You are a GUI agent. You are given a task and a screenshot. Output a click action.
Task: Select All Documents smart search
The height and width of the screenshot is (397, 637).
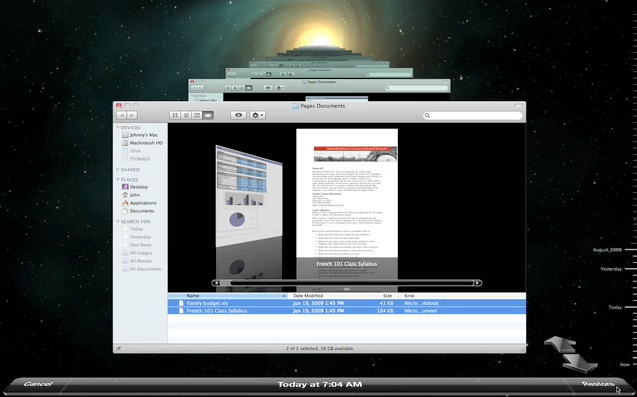tap(141, 269)
